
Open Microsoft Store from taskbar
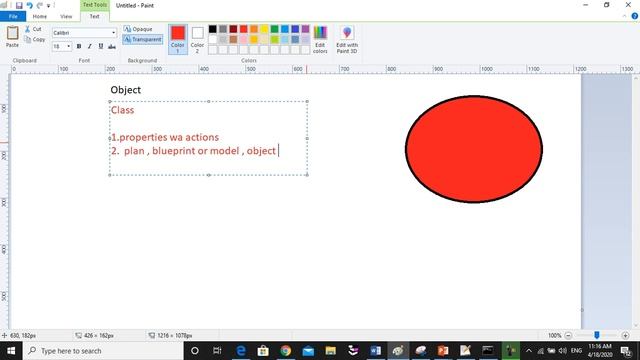pos(263,351)
